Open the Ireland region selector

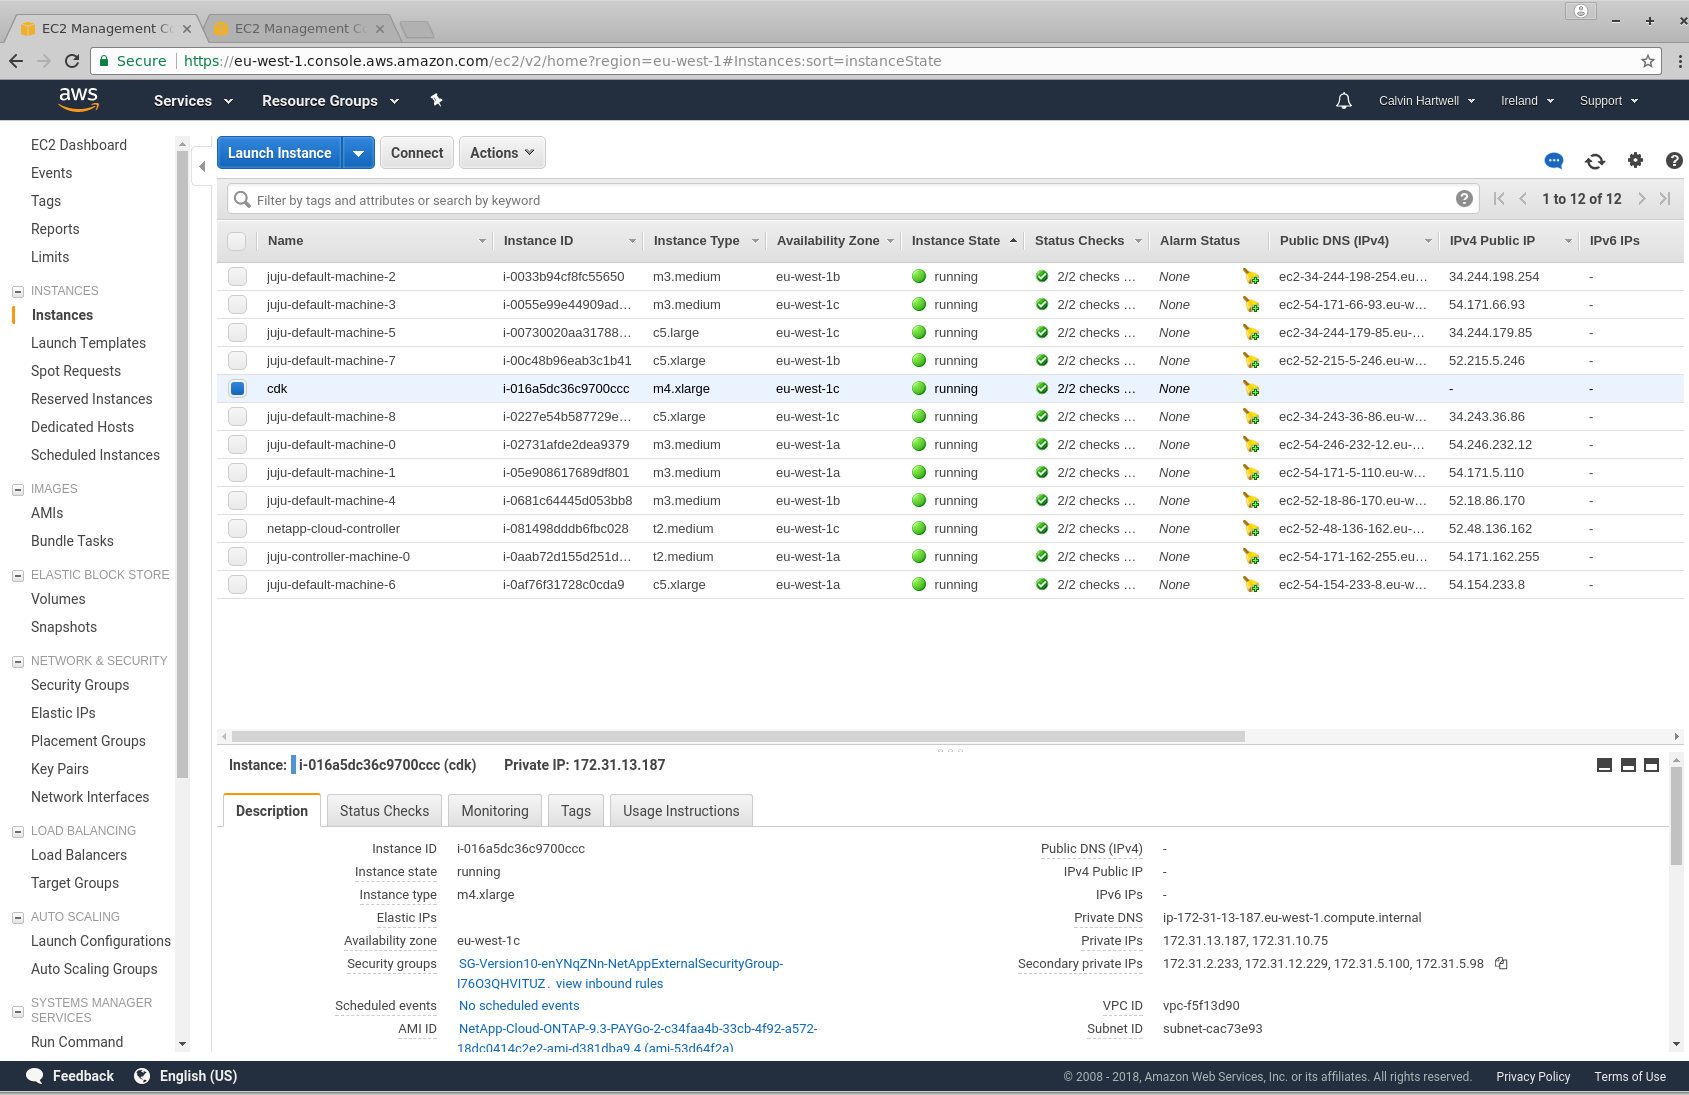pyautogui.click(x=1527, y=101)
